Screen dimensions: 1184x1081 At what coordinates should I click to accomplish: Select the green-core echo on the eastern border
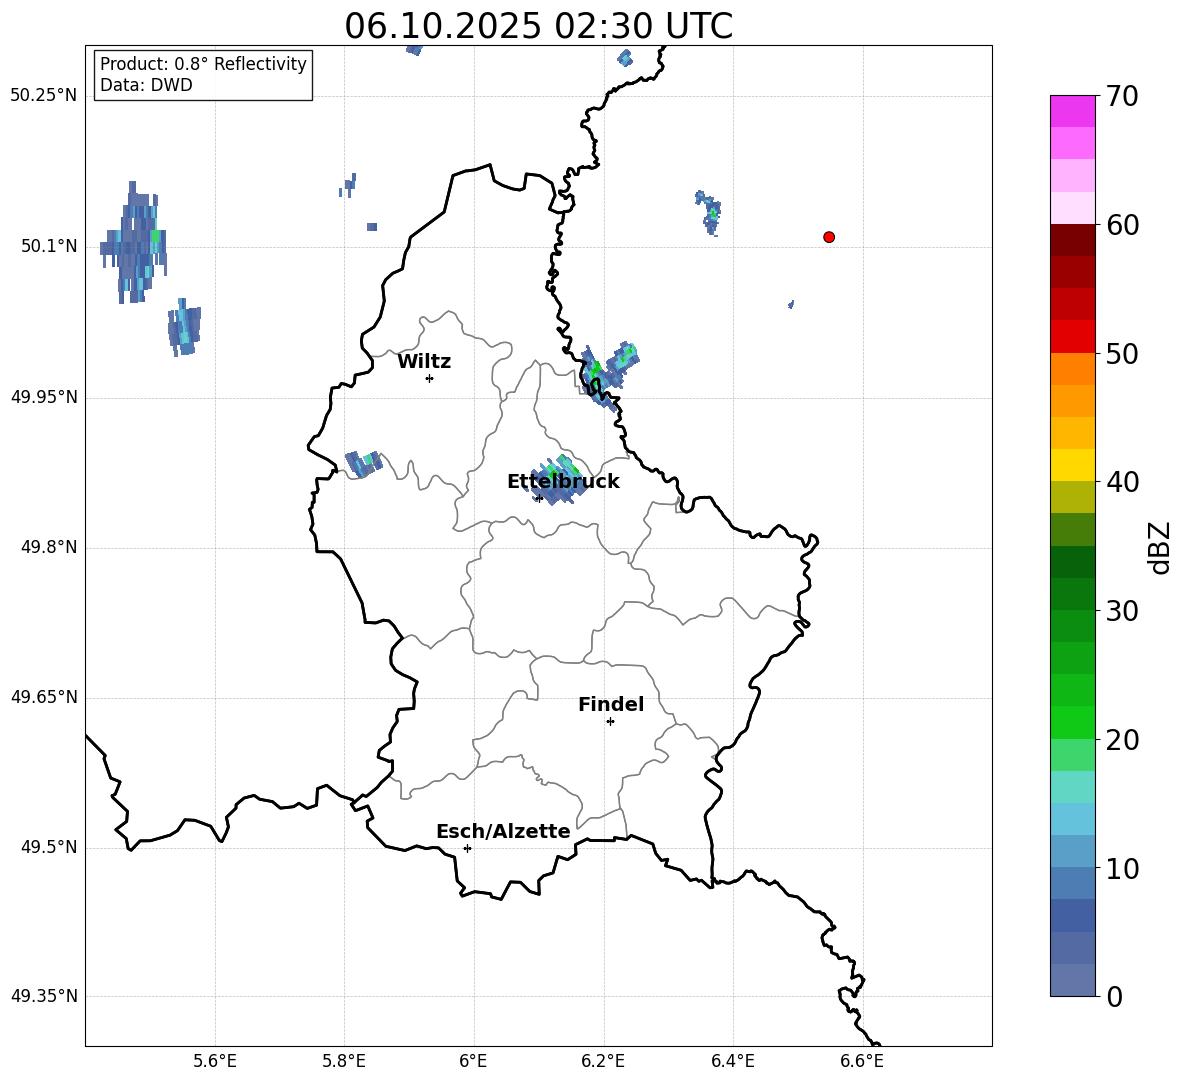(607, 374)
